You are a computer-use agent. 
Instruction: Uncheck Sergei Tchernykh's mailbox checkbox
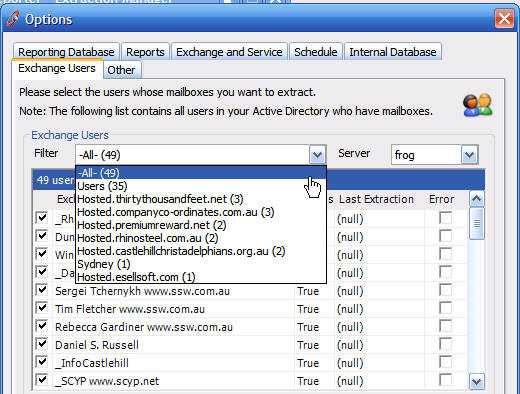pos(42,289)
